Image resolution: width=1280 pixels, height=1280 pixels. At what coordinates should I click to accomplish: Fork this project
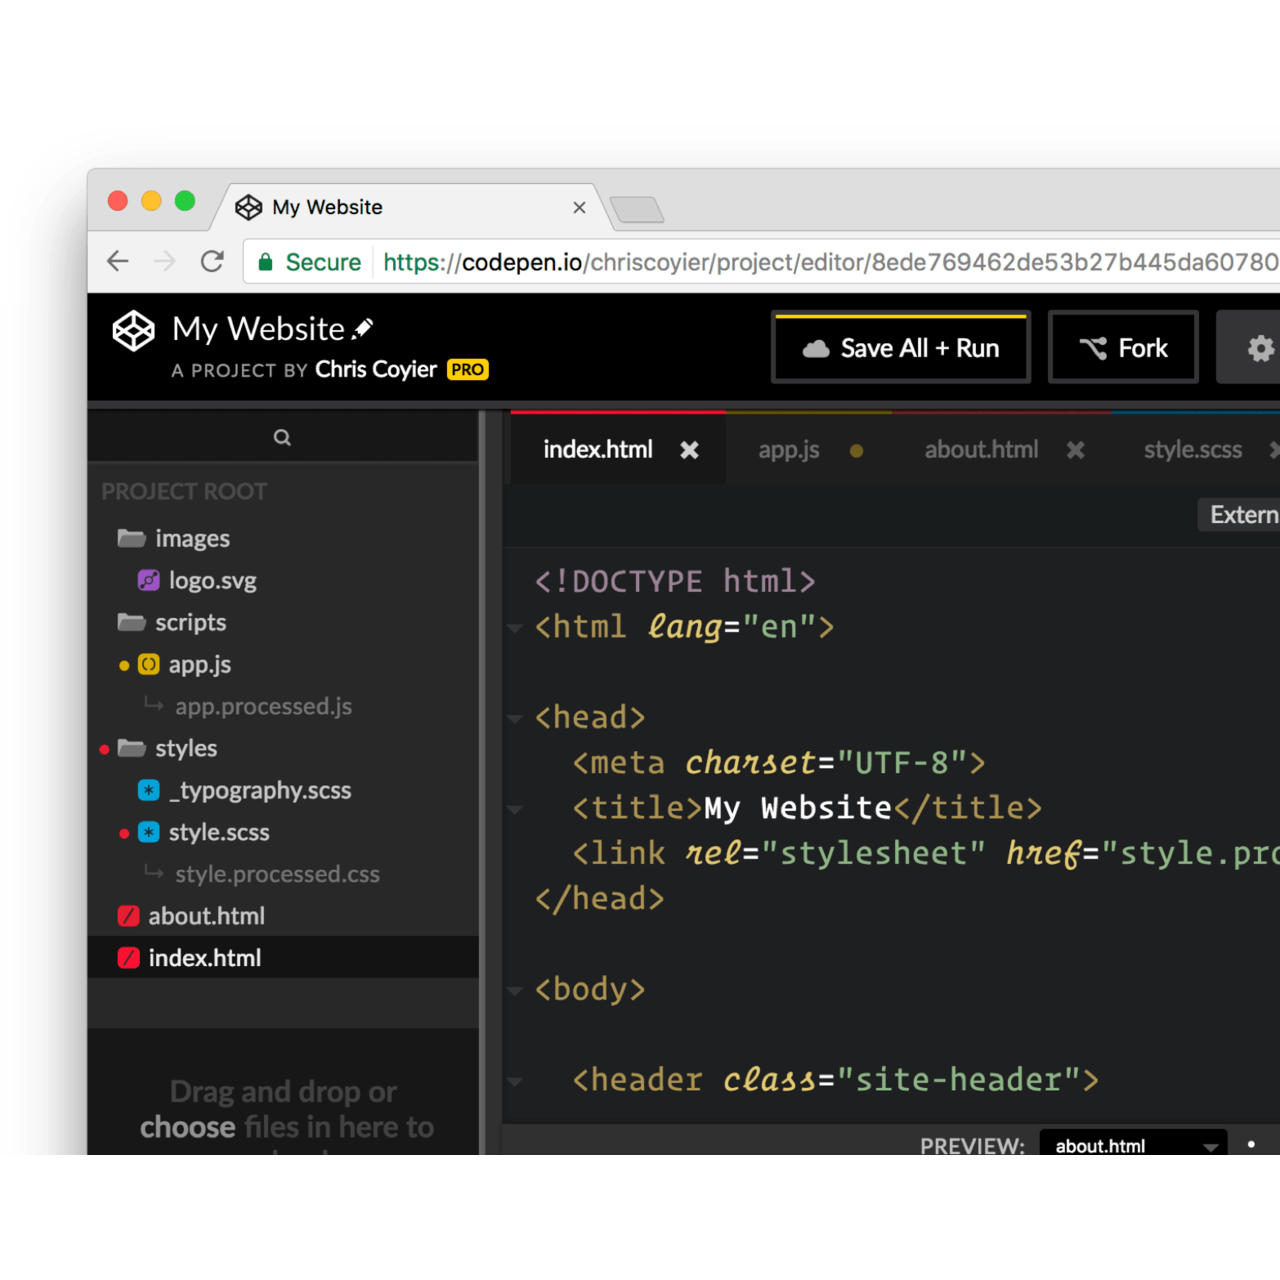[1123, 348]
